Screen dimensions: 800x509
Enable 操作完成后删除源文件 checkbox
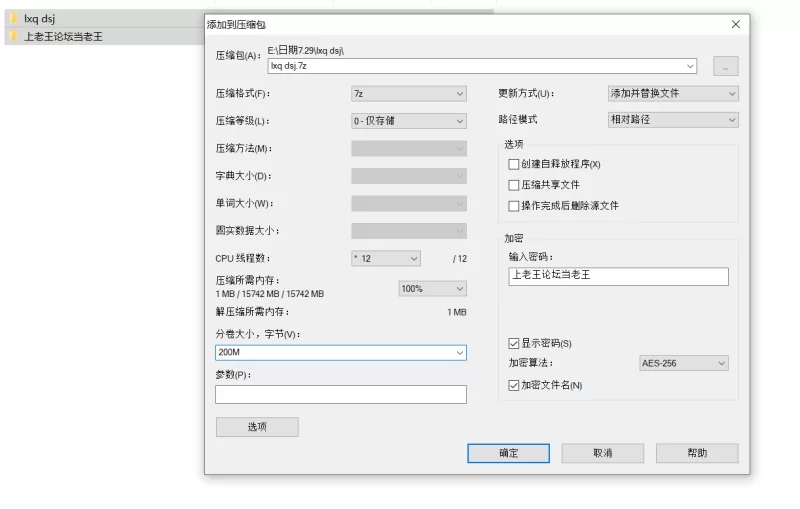[x=513, y=206]
